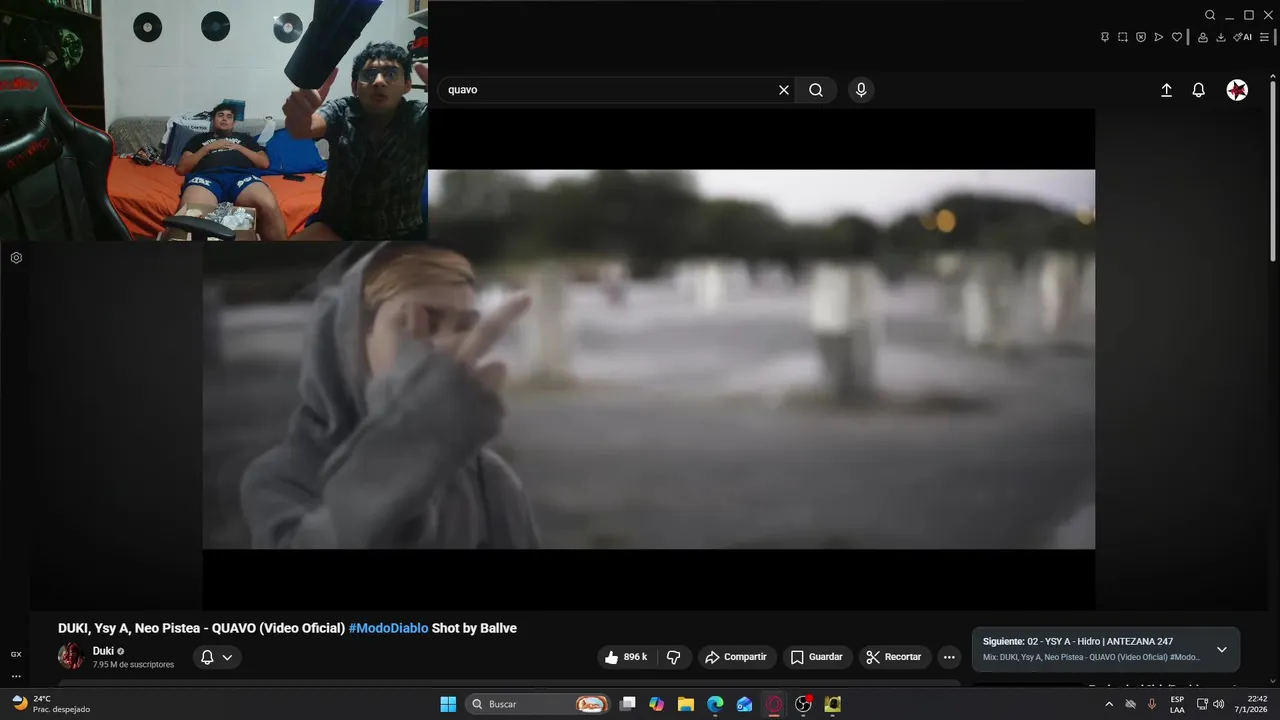Image resolution: width=1280 pixels, height=720 pixels.
Task: Open browser tab search magnifier
Action: point(1210,15)
